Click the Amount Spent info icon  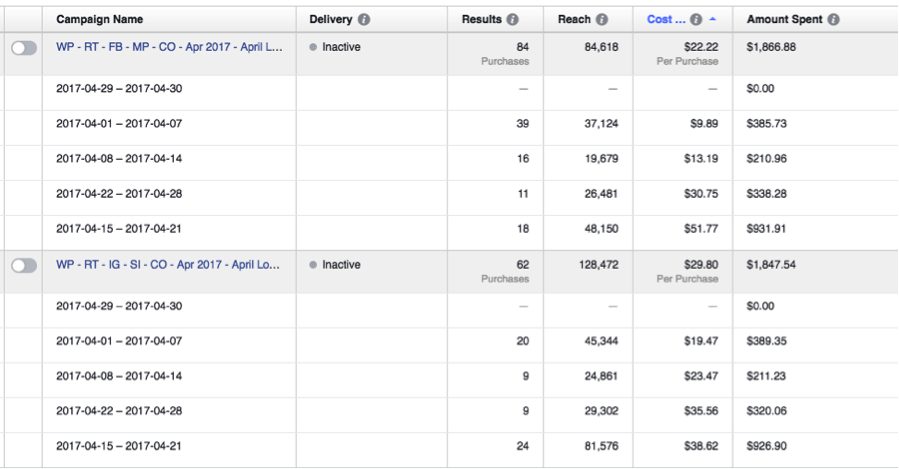(833, 19)
